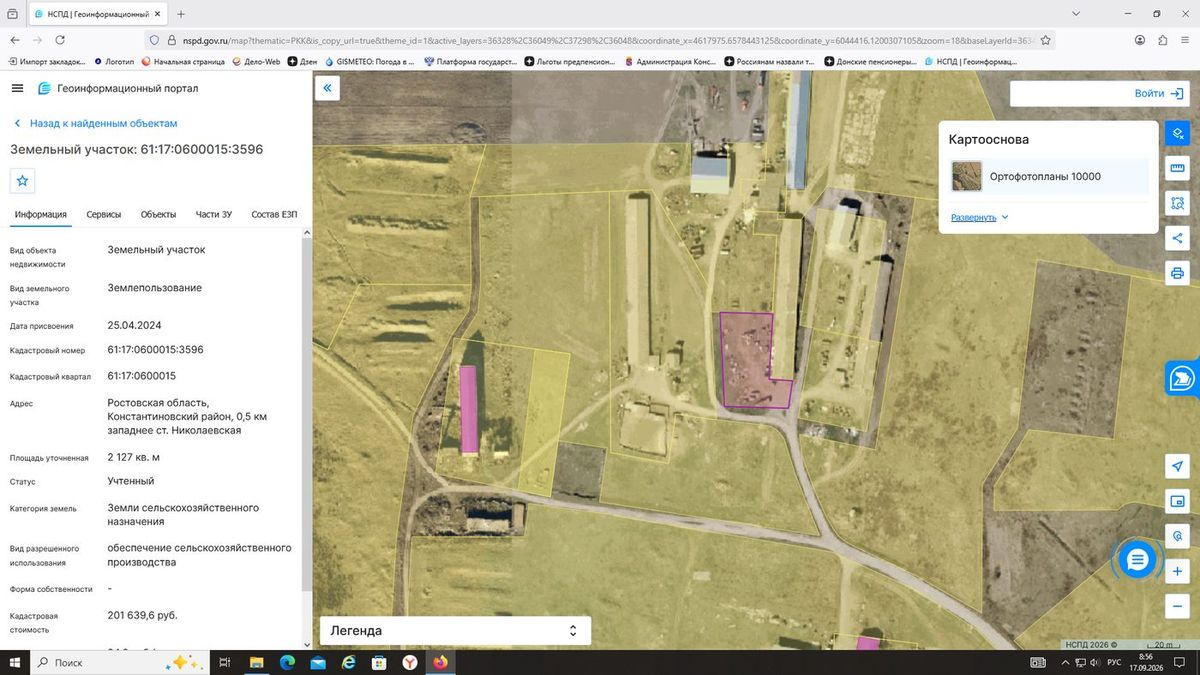The image size is (1200, 675).
Task: Open the blue assistant side widget
Action: [x=1183, y=378]
